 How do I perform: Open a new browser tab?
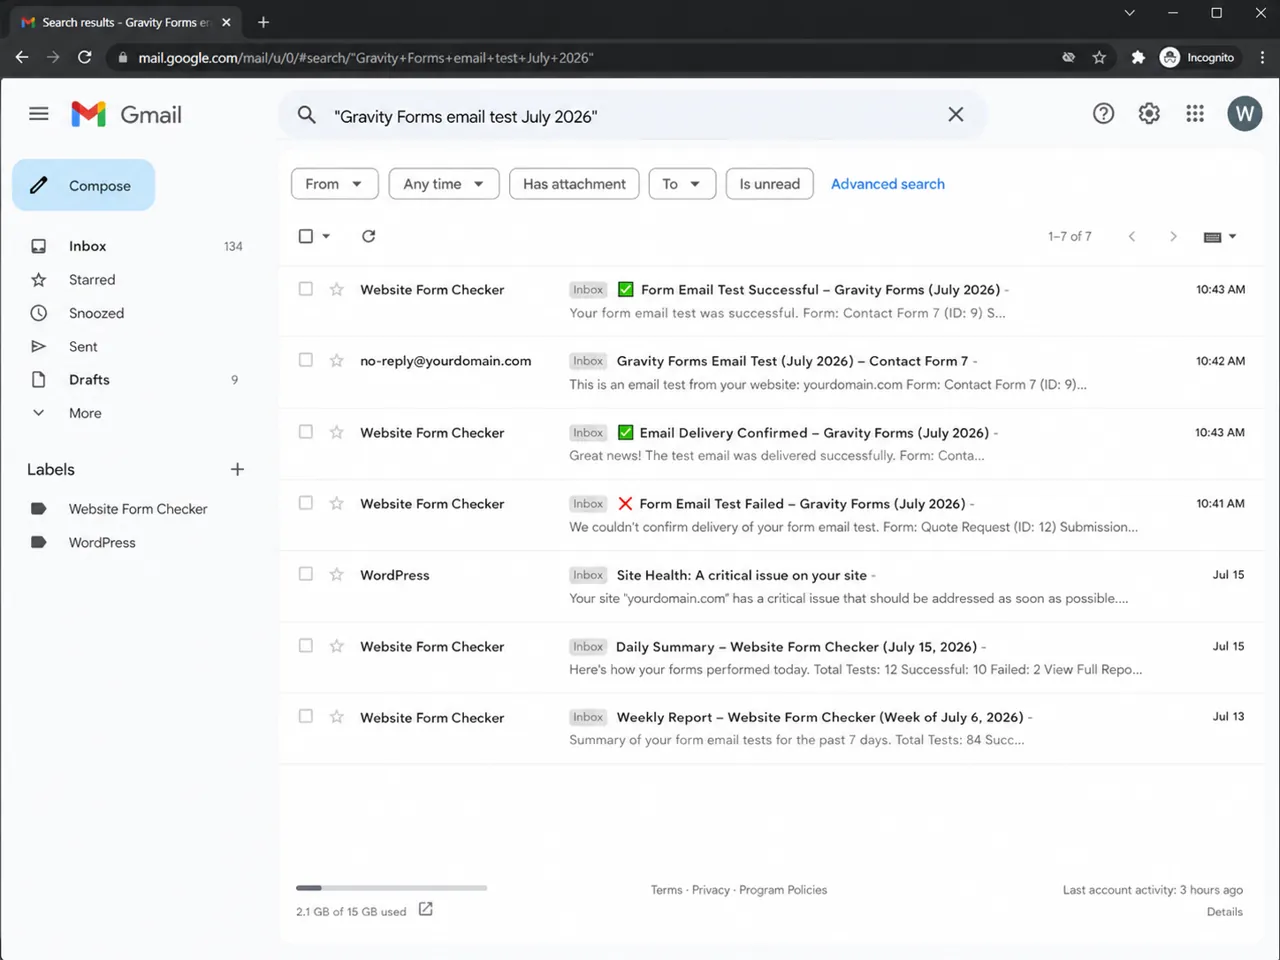click(263, 22)
